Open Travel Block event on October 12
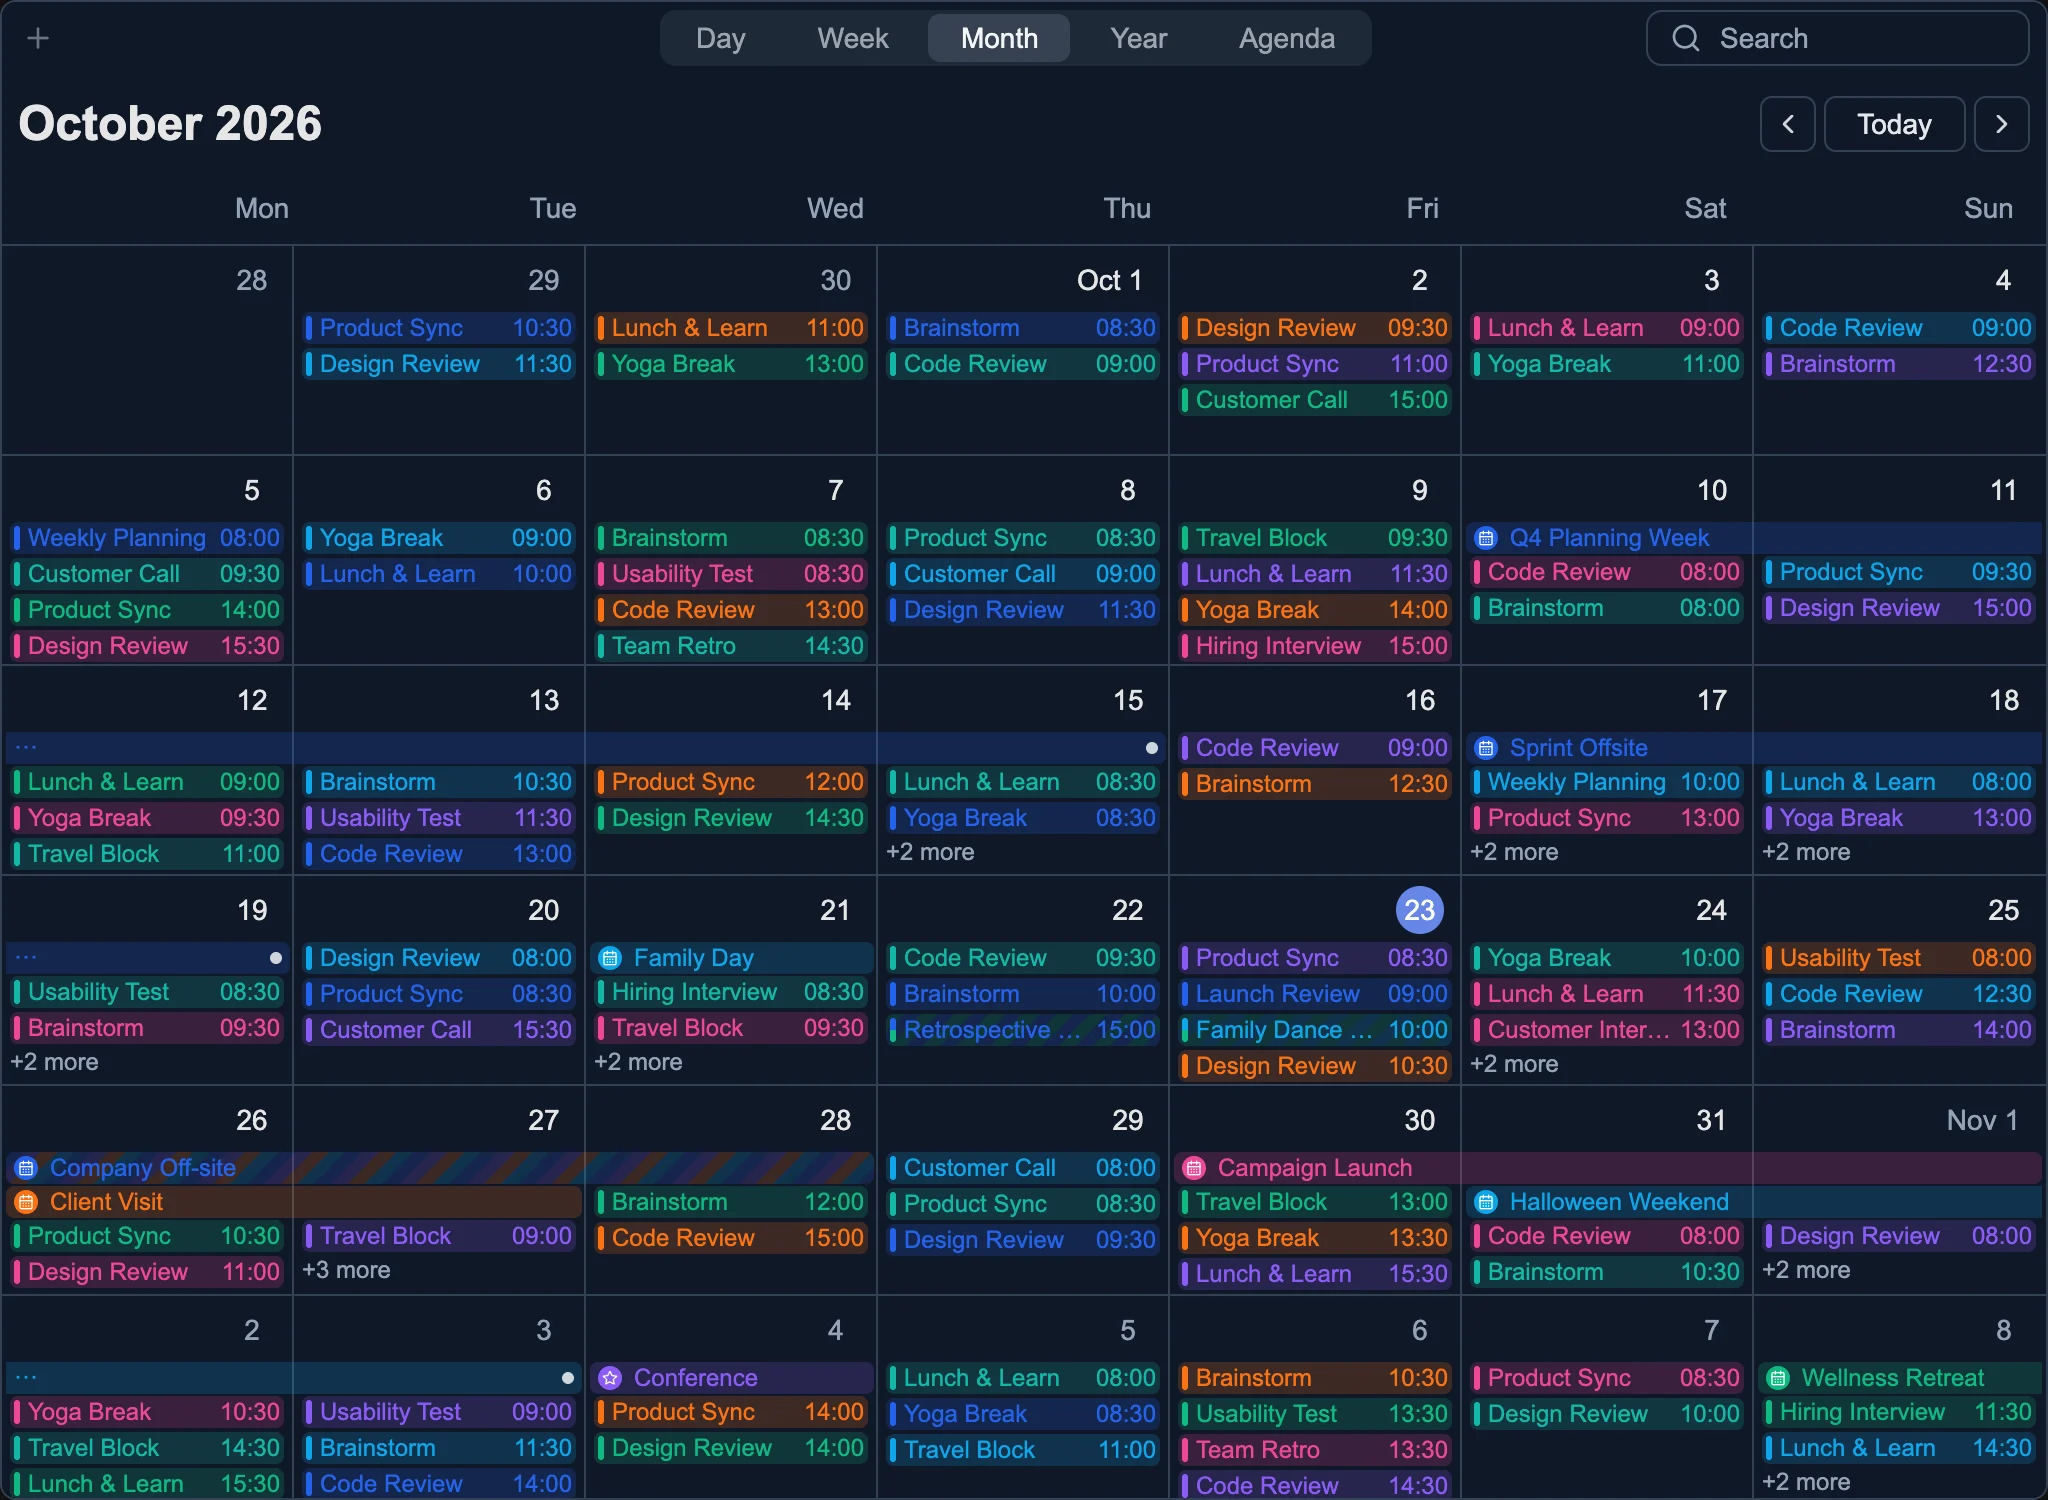 tap(147, 854)
